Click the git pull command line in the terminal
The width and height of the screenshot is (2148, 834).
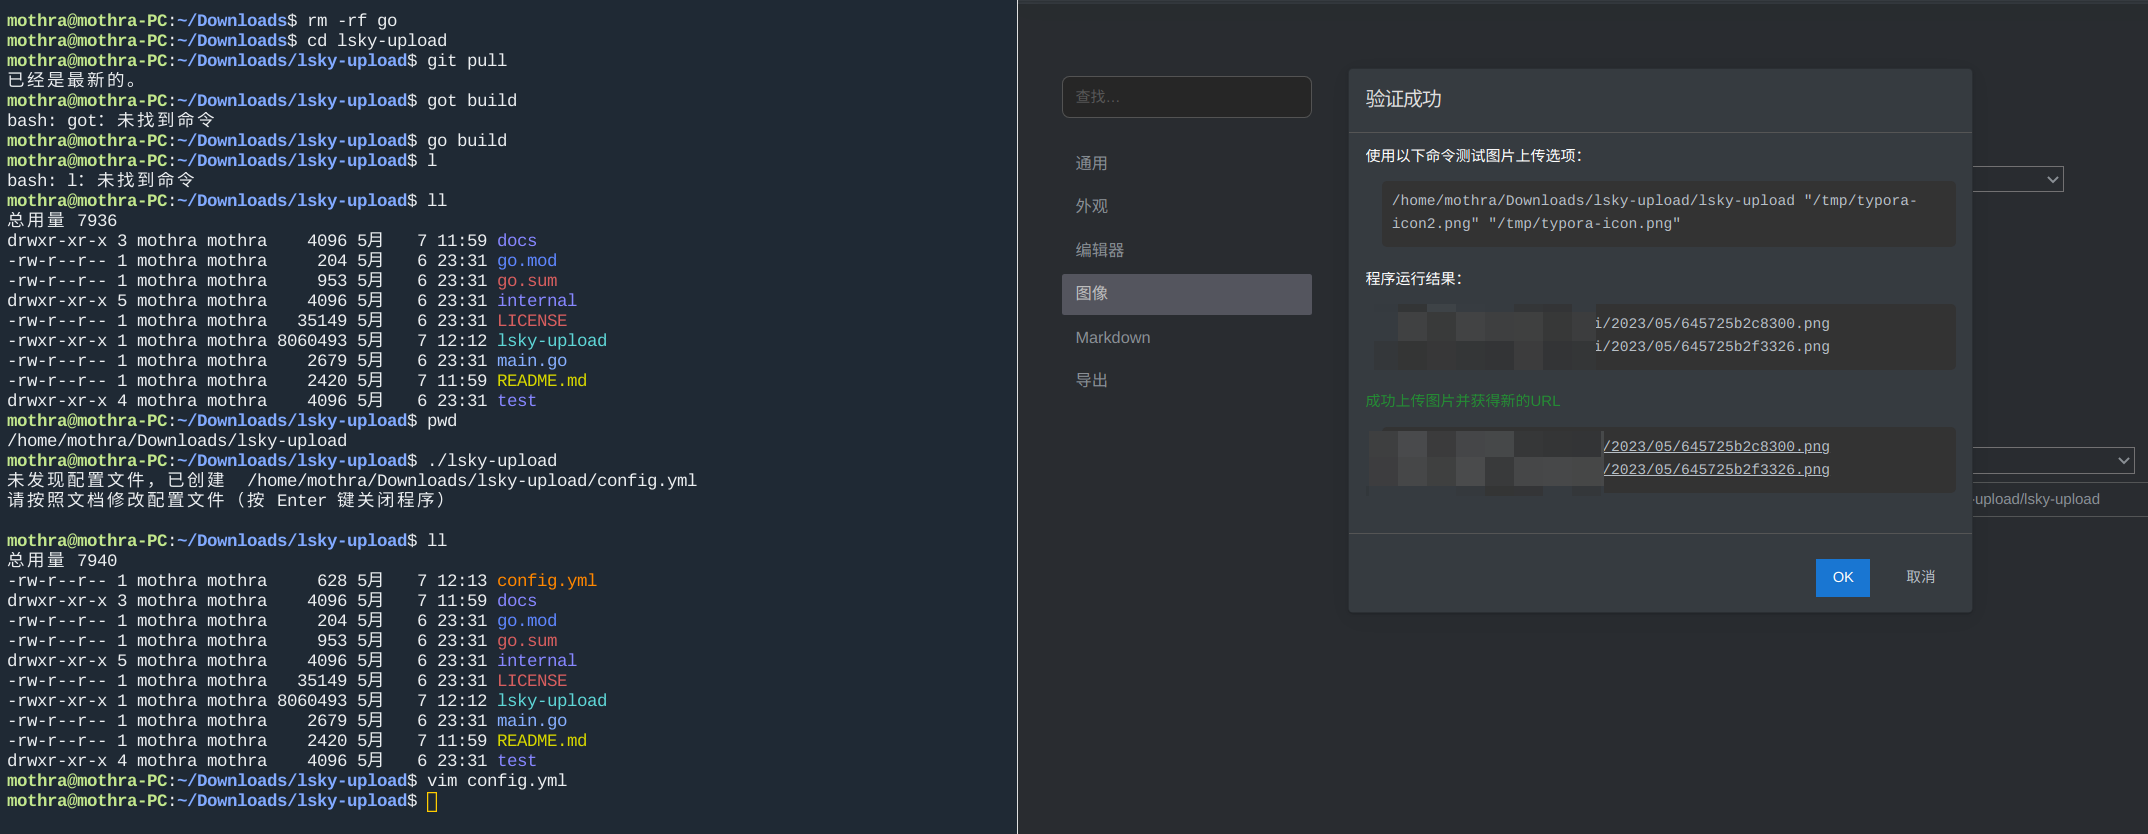point(466,60)
